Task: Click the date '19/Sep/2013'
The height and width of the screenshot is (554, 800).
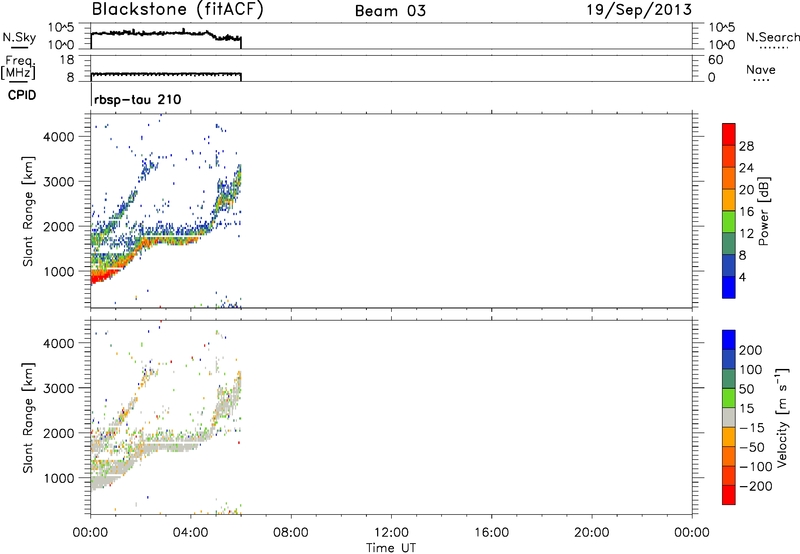Action: pyautogui.click(x=639, y=10)
